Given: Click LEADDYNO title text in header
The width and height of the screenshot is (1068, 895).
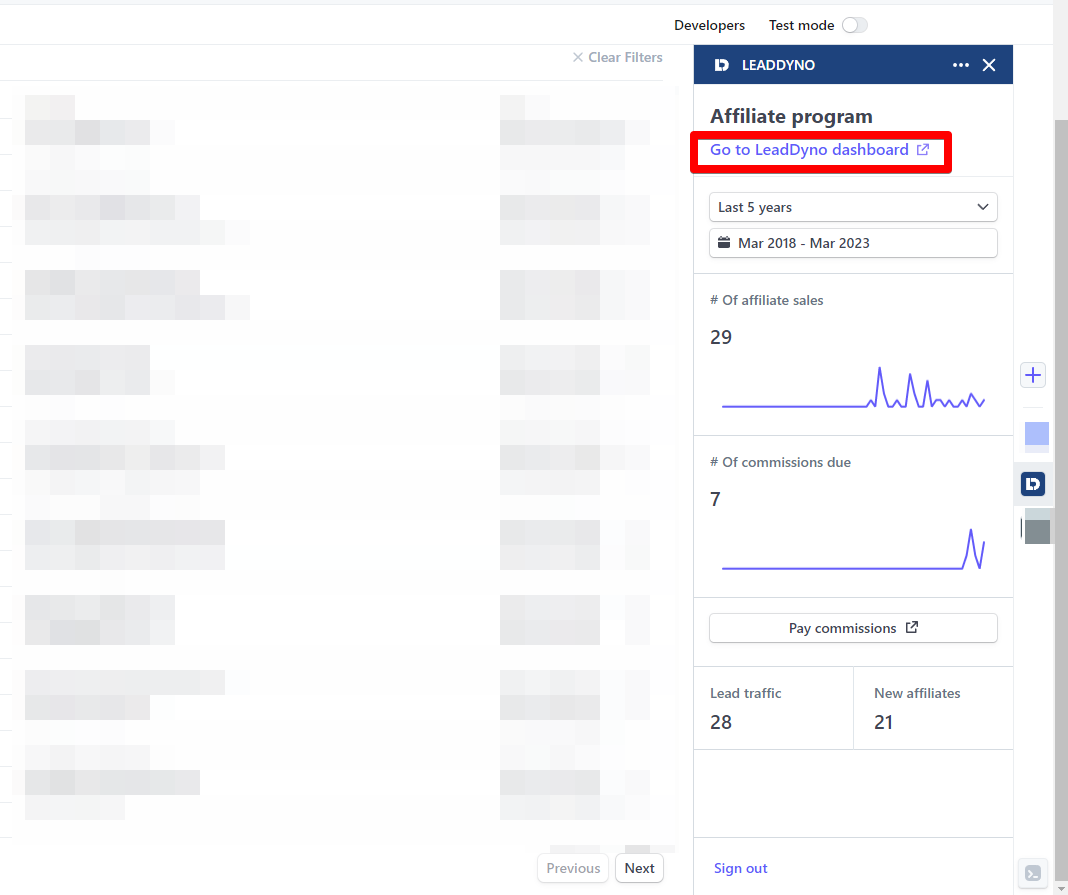Looking at the screenshot, I should tap(778, 65).
